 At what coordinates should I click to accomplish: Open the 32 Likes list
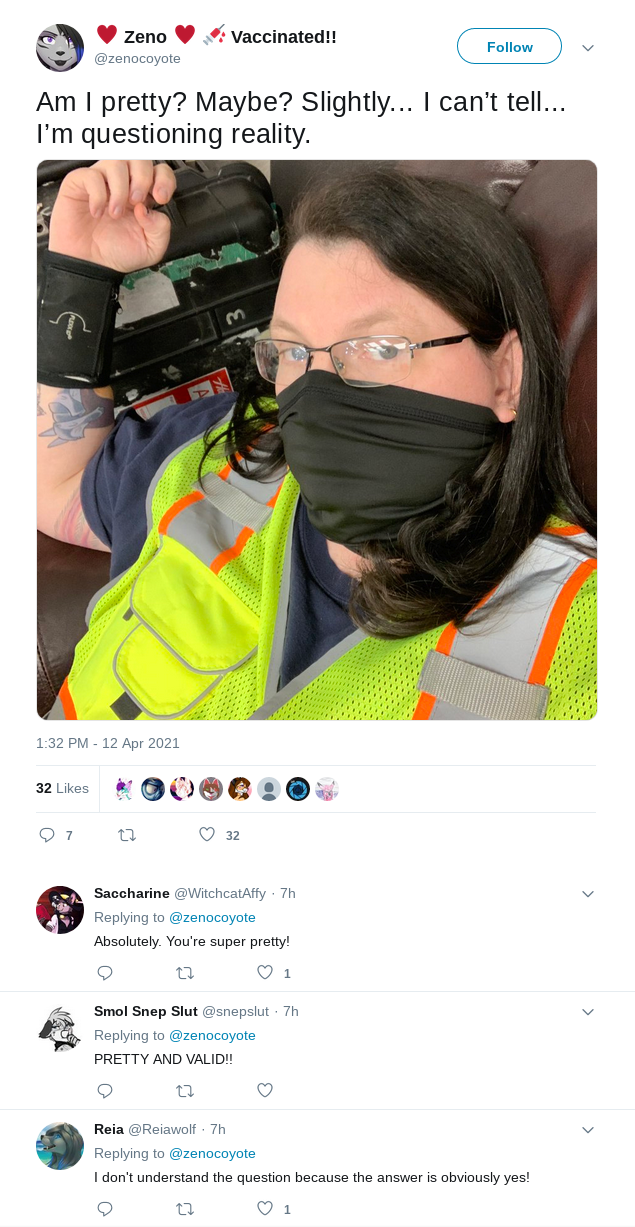click(x=62, y=788)
